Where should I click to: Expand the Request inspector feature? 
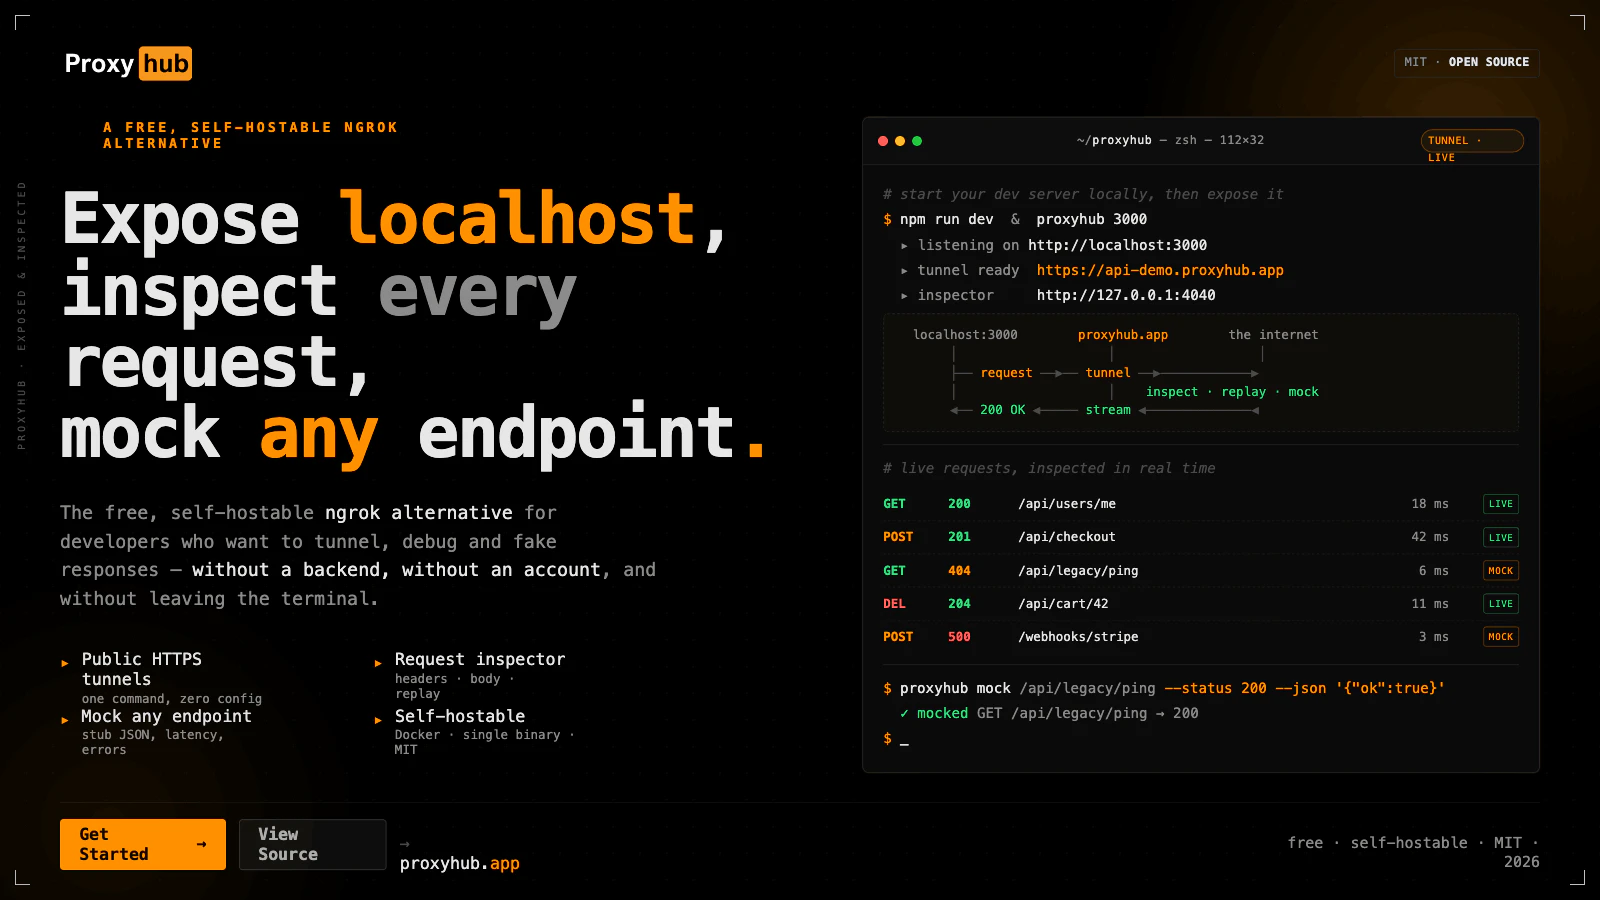point(479,660)
